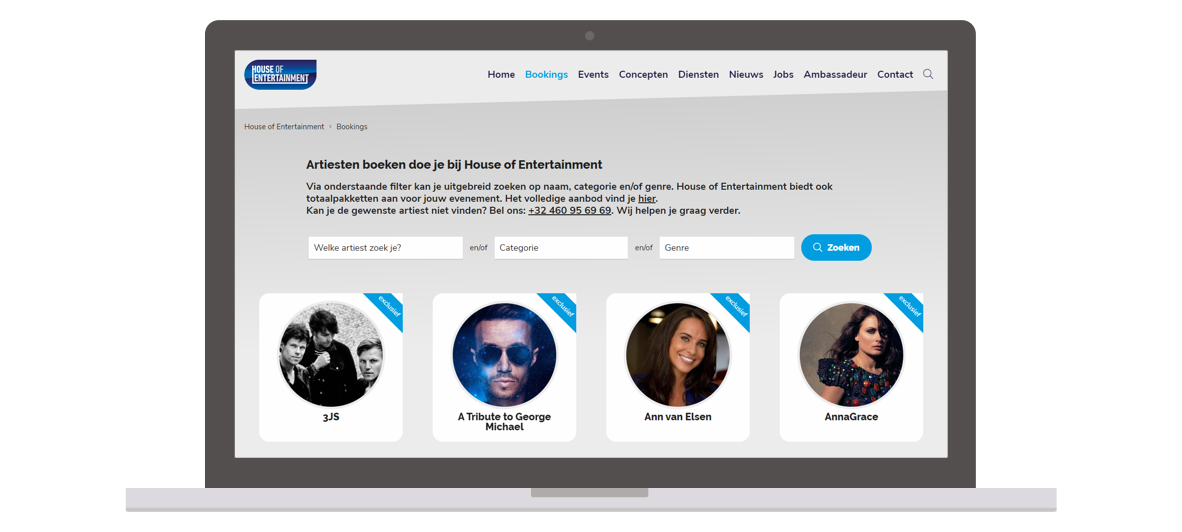Follow the 'hier' link for totaalpakketten

647,199
